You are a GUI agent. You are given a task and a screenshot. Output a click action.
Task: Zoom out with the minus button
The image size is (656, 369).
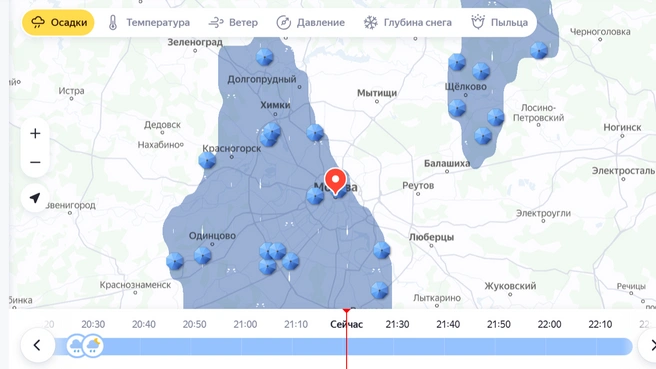[35, 162]
